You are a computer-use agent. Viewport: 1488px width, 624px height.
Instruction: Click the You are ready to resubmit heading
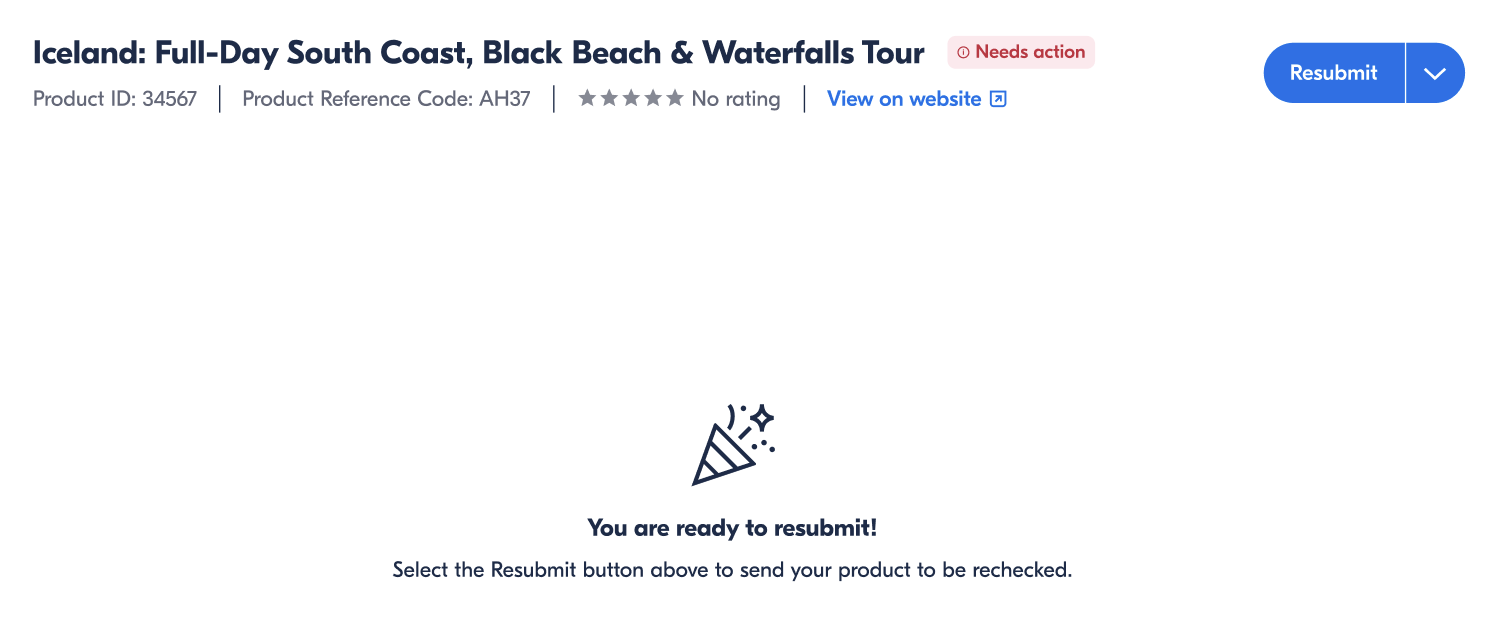coord(732,528)
